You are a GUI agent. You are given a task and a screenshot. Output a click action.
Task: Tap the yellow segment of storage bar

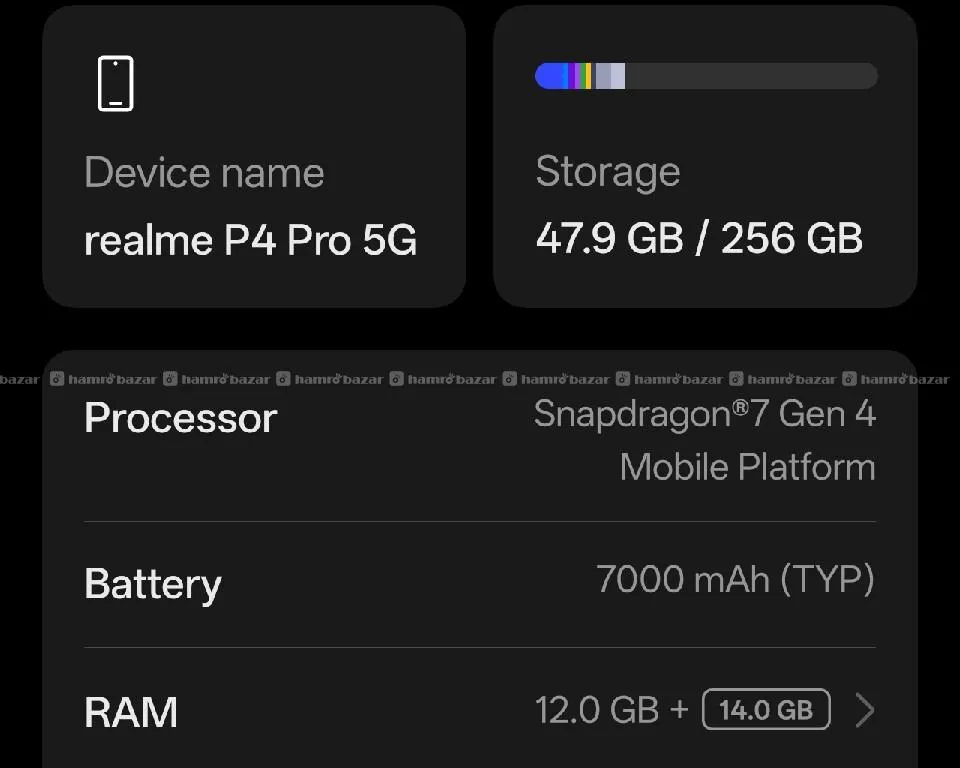[588, 76]
